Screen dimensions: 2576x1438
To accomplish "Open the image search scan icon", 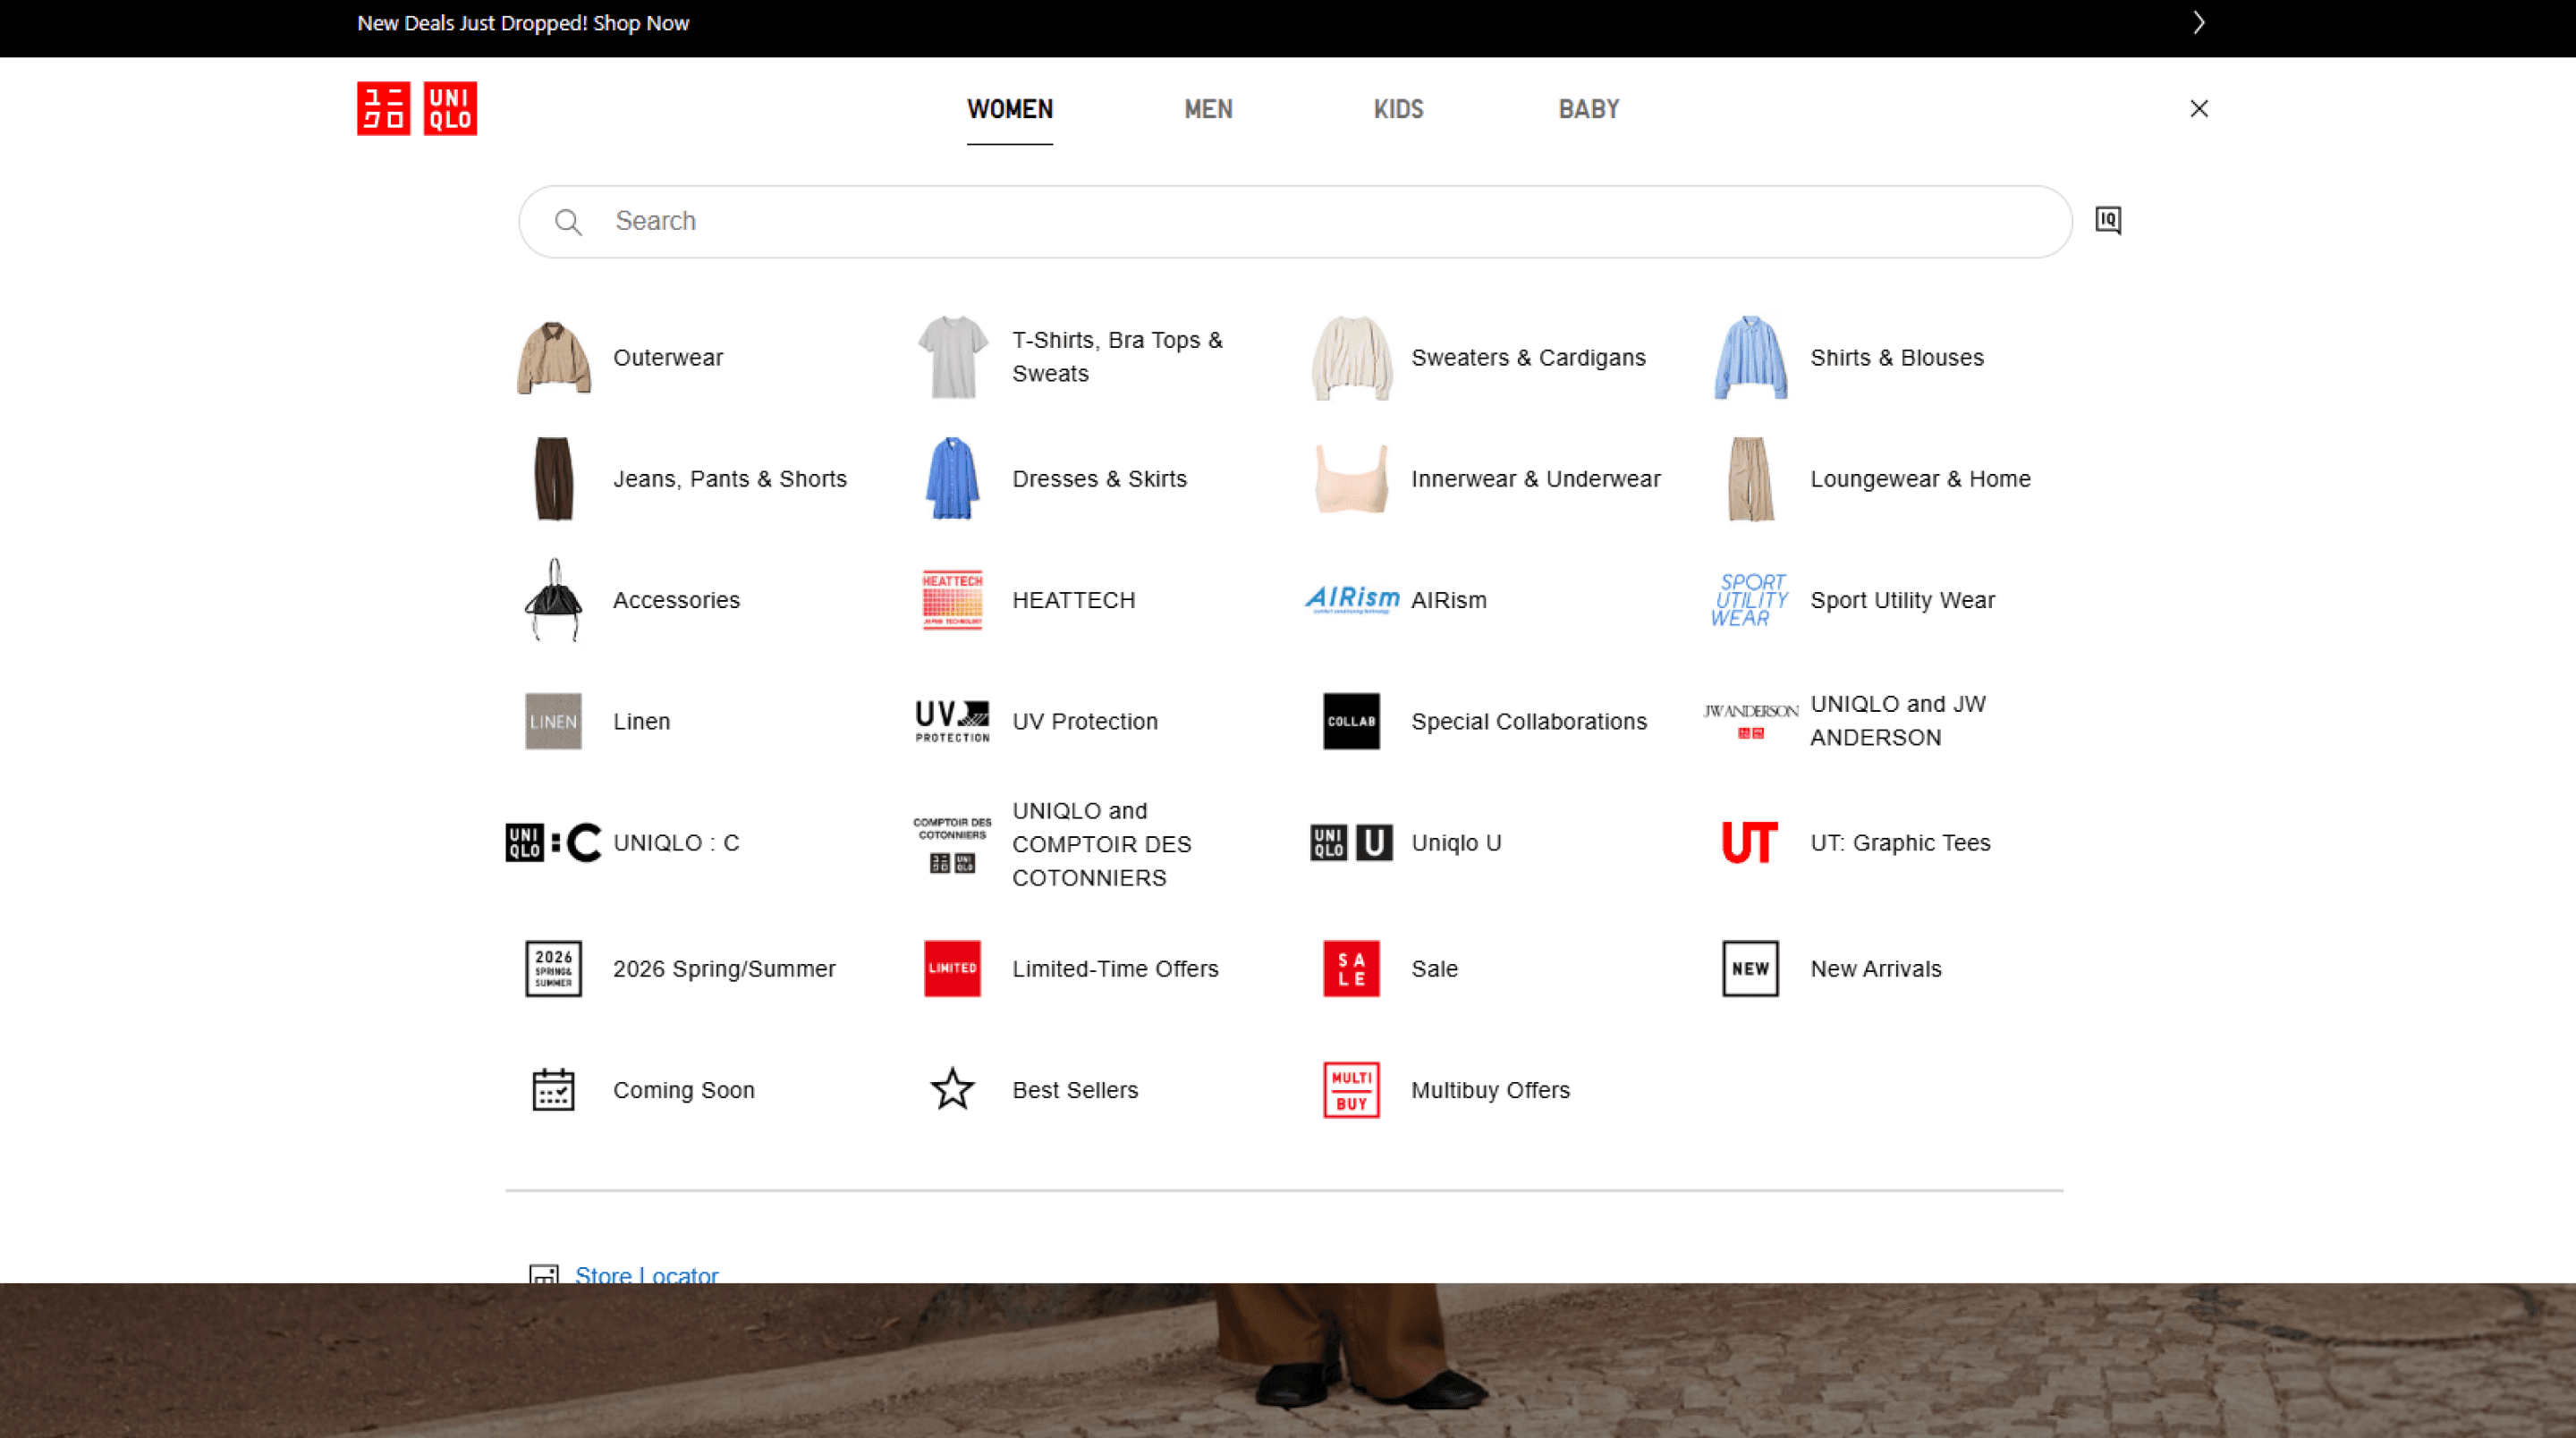I will pos(2107,220).
